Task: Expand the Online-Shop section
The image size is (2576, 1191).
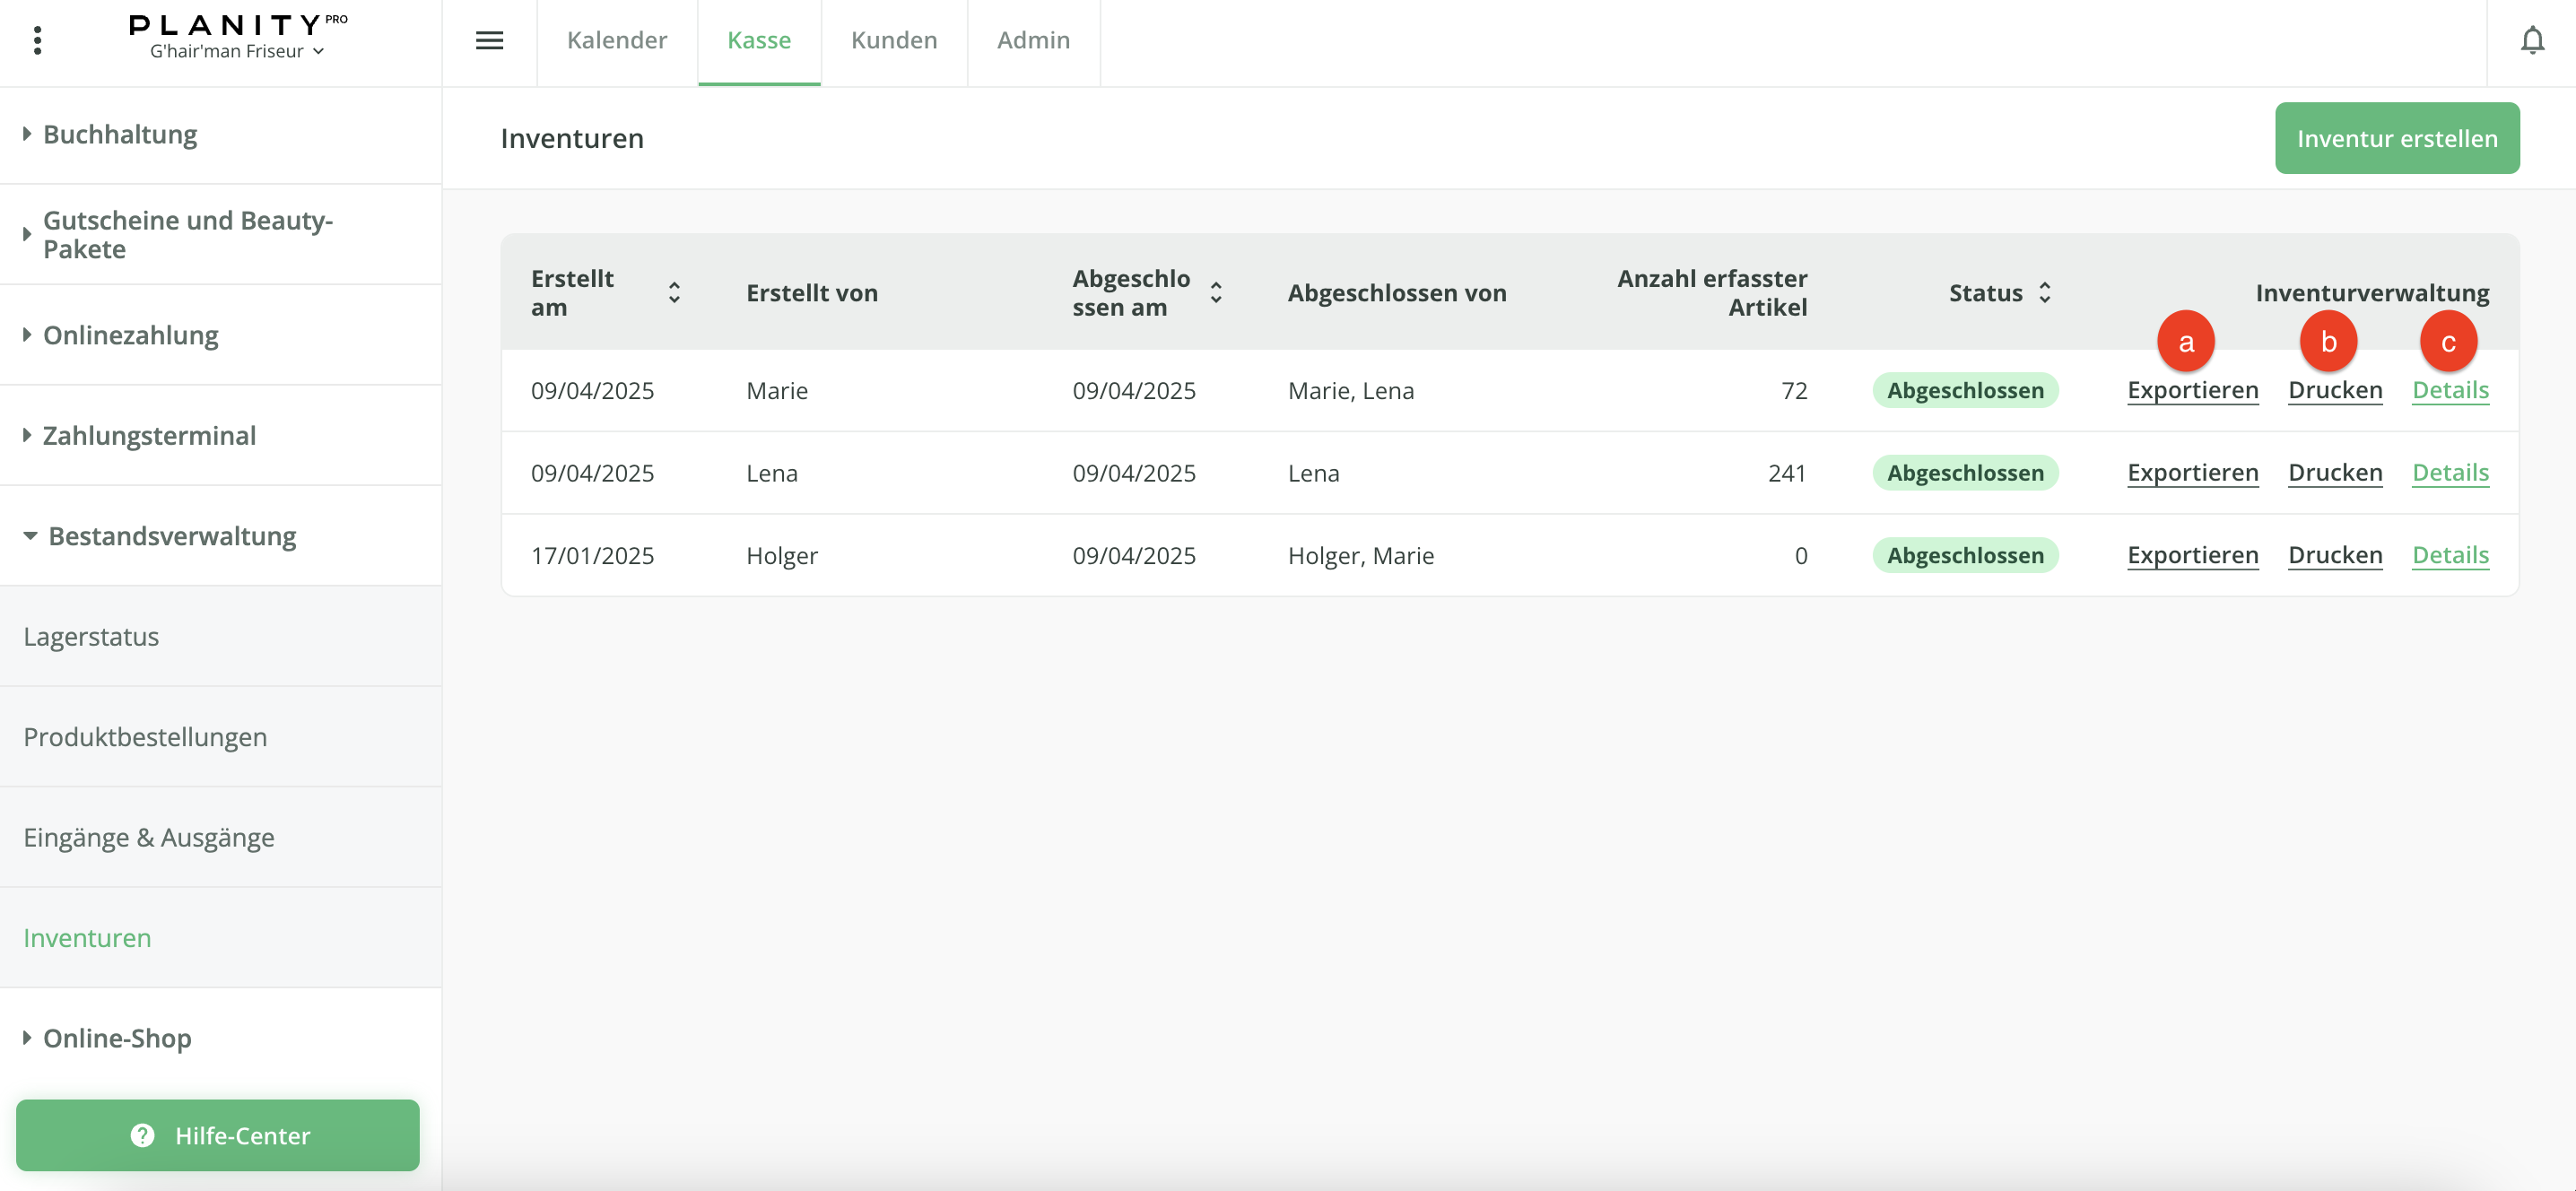Action: click(x=117, y=1038)
